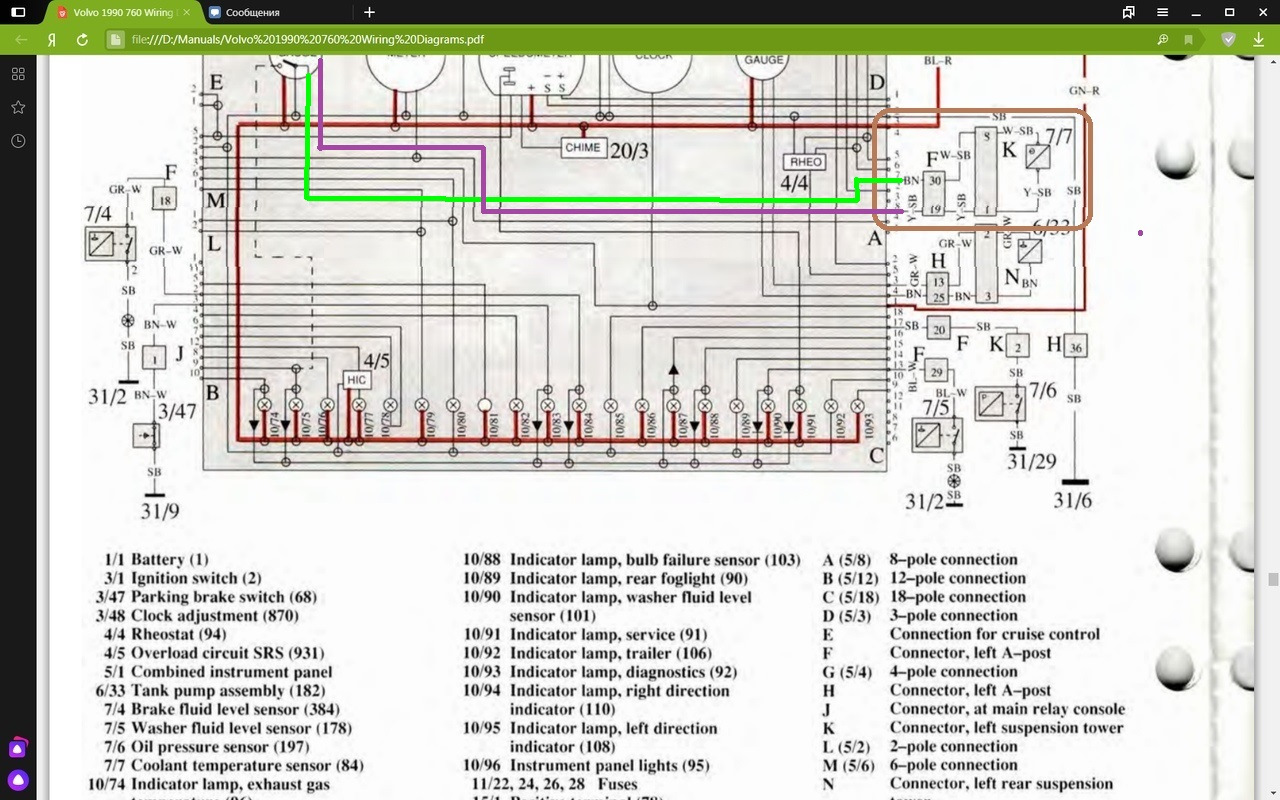Click the HIC box in diagram
The image size is (1280, 800).
point(356,380)
